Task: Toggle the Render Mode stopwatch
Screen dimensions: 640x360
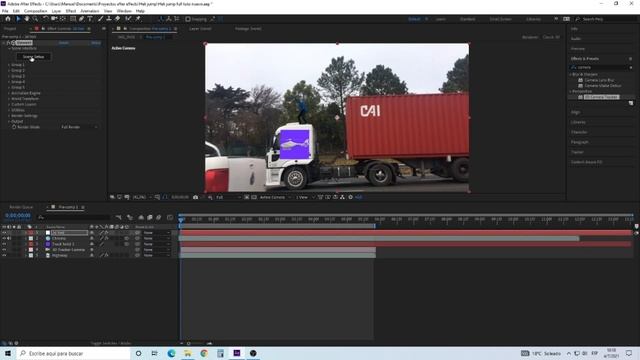Action: pos(14,127)
